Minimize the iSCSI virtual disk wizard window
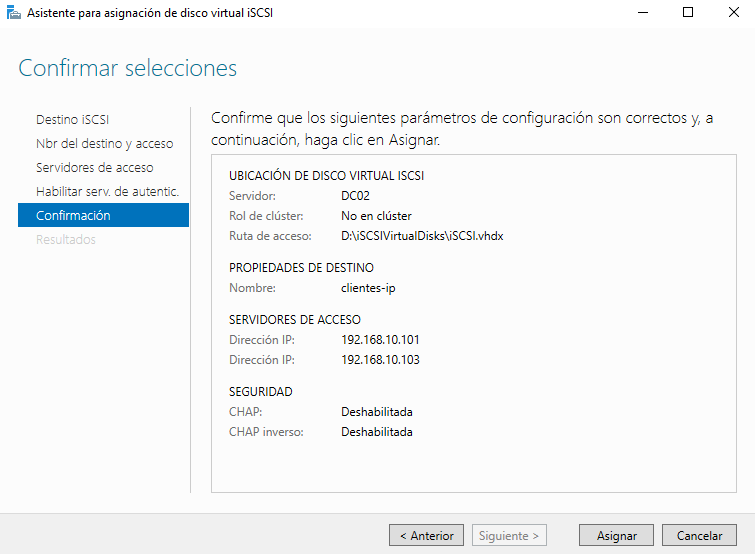 coord(641,13)
